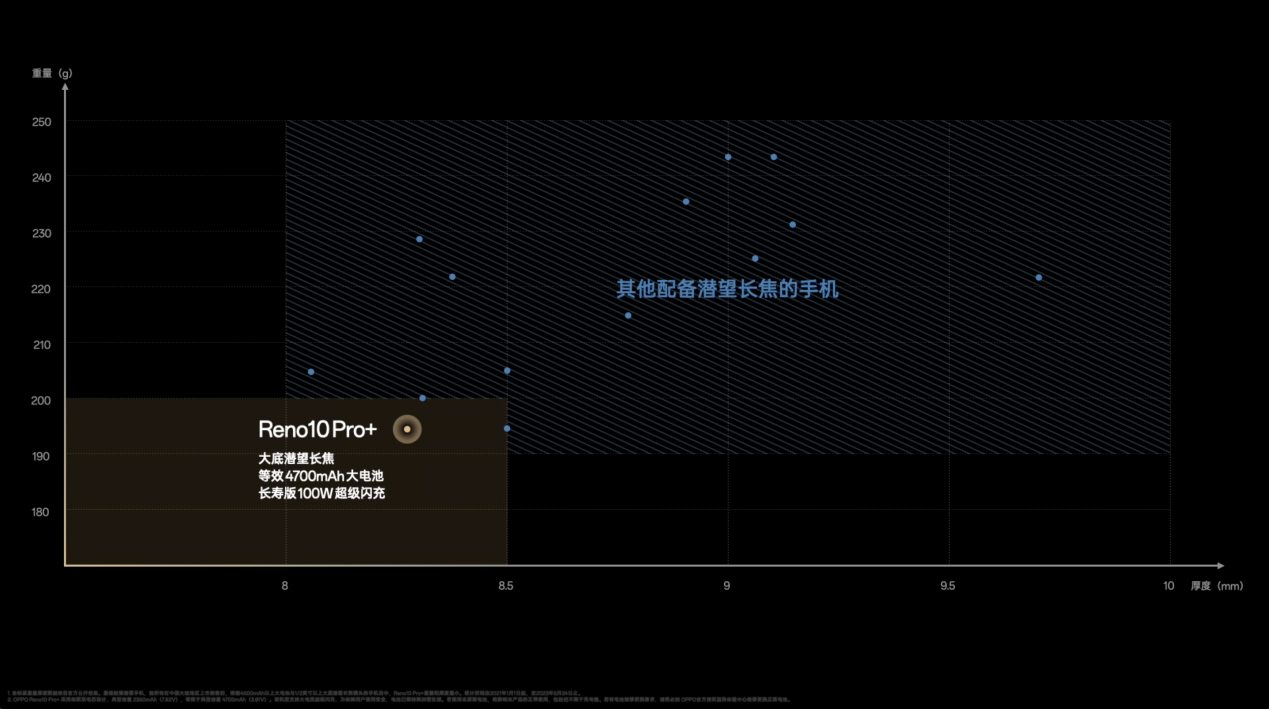Click the topmost blue data point on the 9 mm line
This screenshot has height=709, width=1269.
pos(728,157)
